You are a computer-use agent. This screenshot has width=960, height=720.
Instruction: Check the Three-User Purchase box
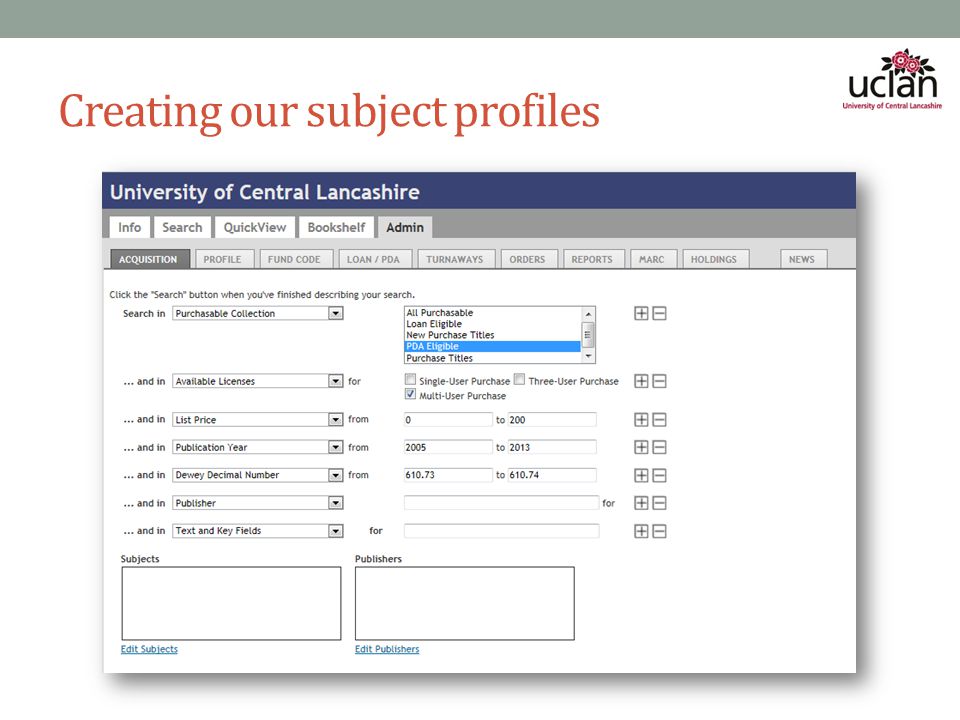[x=520, y=380]
